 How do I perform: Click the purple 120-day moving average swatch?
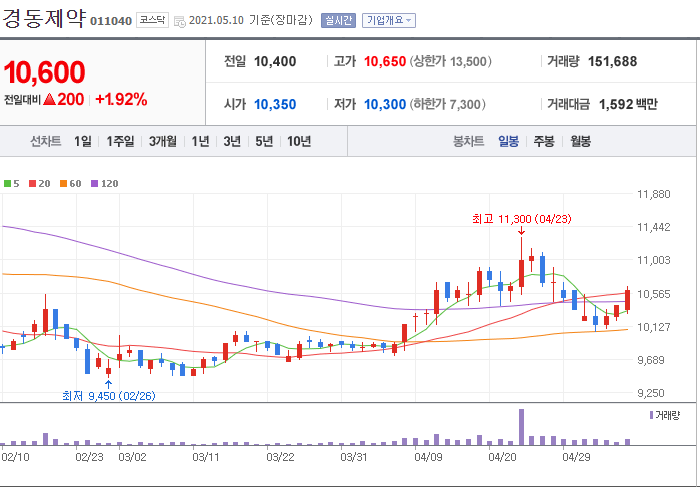coord(94,183)
